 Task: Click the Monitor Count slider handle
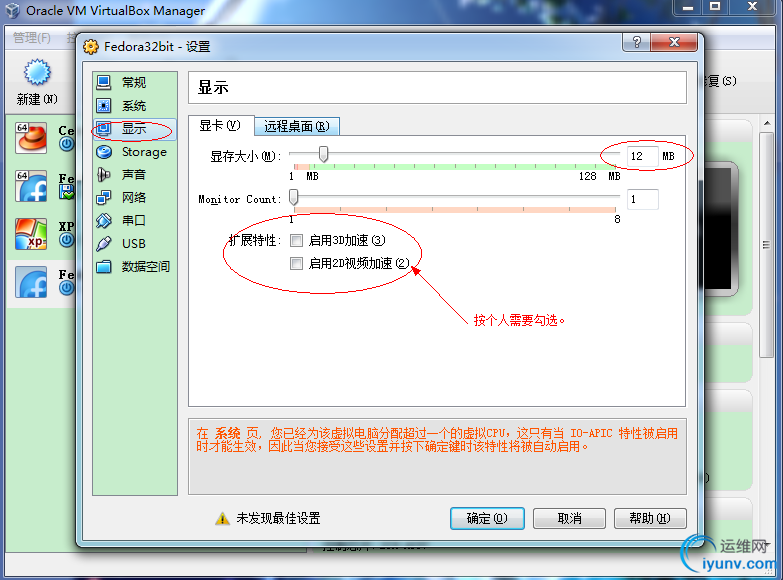pyautogui.click(x=294, y=197)
